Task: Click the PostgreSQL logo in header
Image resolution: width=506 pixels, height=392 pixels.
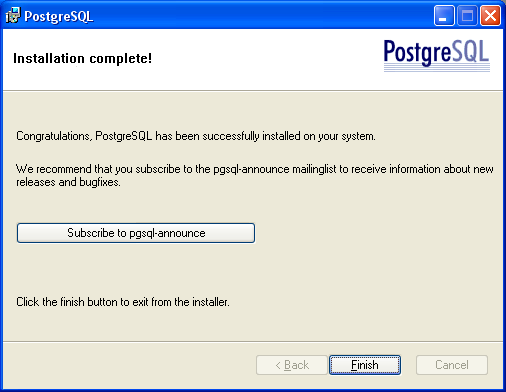Action: (x=436, y=55)
